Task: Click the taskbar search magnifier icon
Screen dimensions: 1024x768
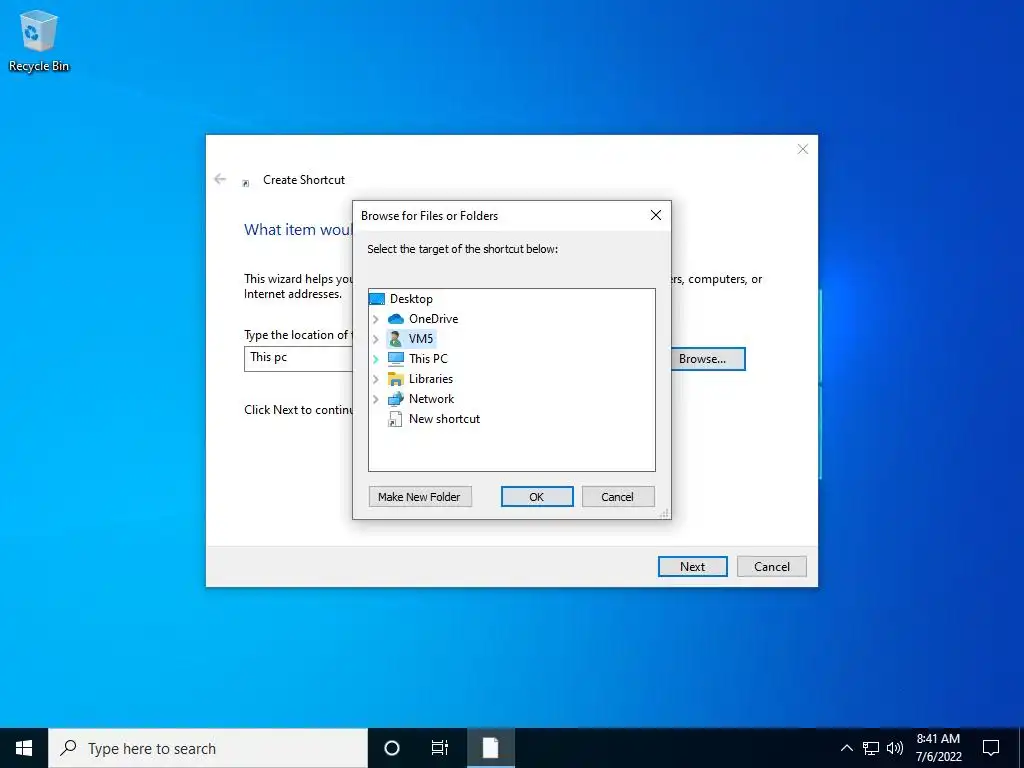Action: (68, 748)
